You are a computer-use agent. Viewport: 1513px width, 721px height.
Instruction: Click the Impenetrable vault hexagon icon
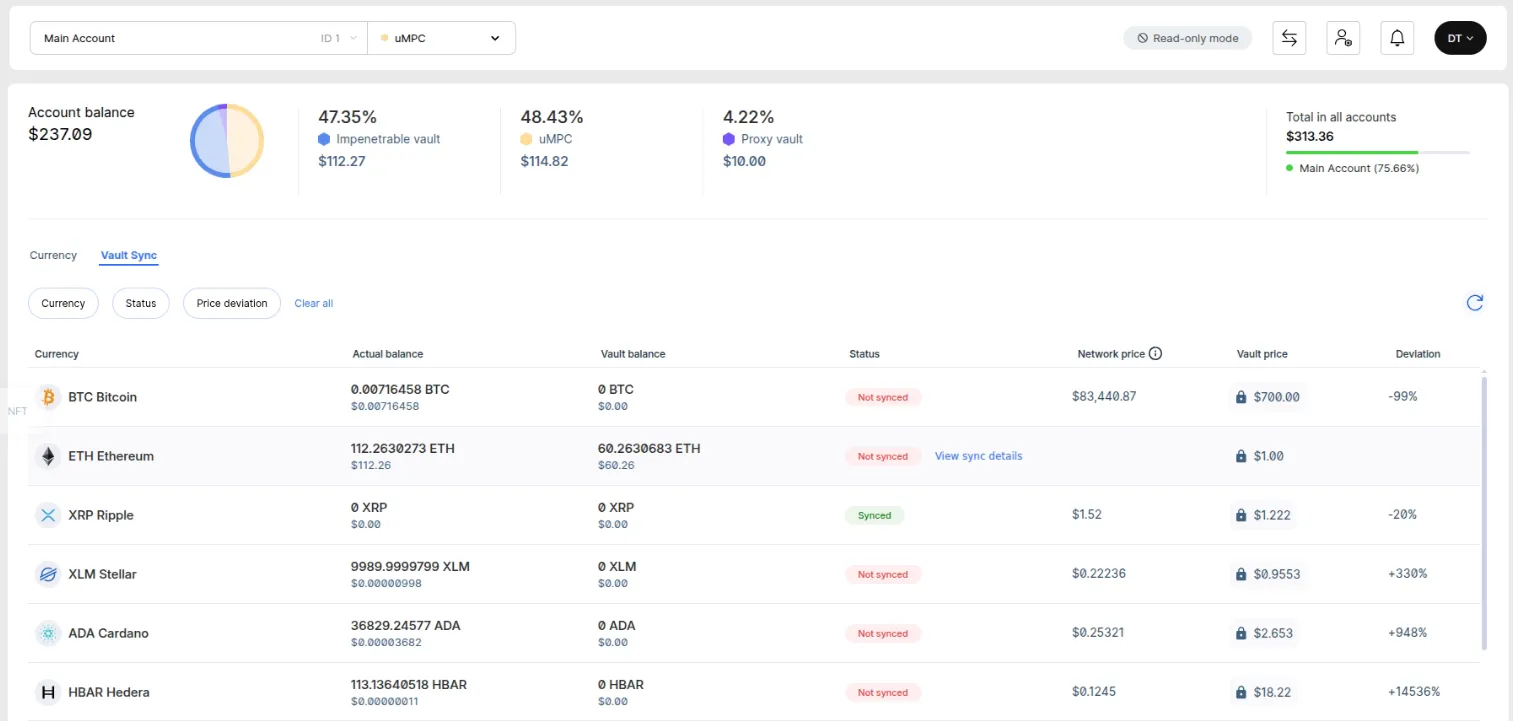click(324, 139)
